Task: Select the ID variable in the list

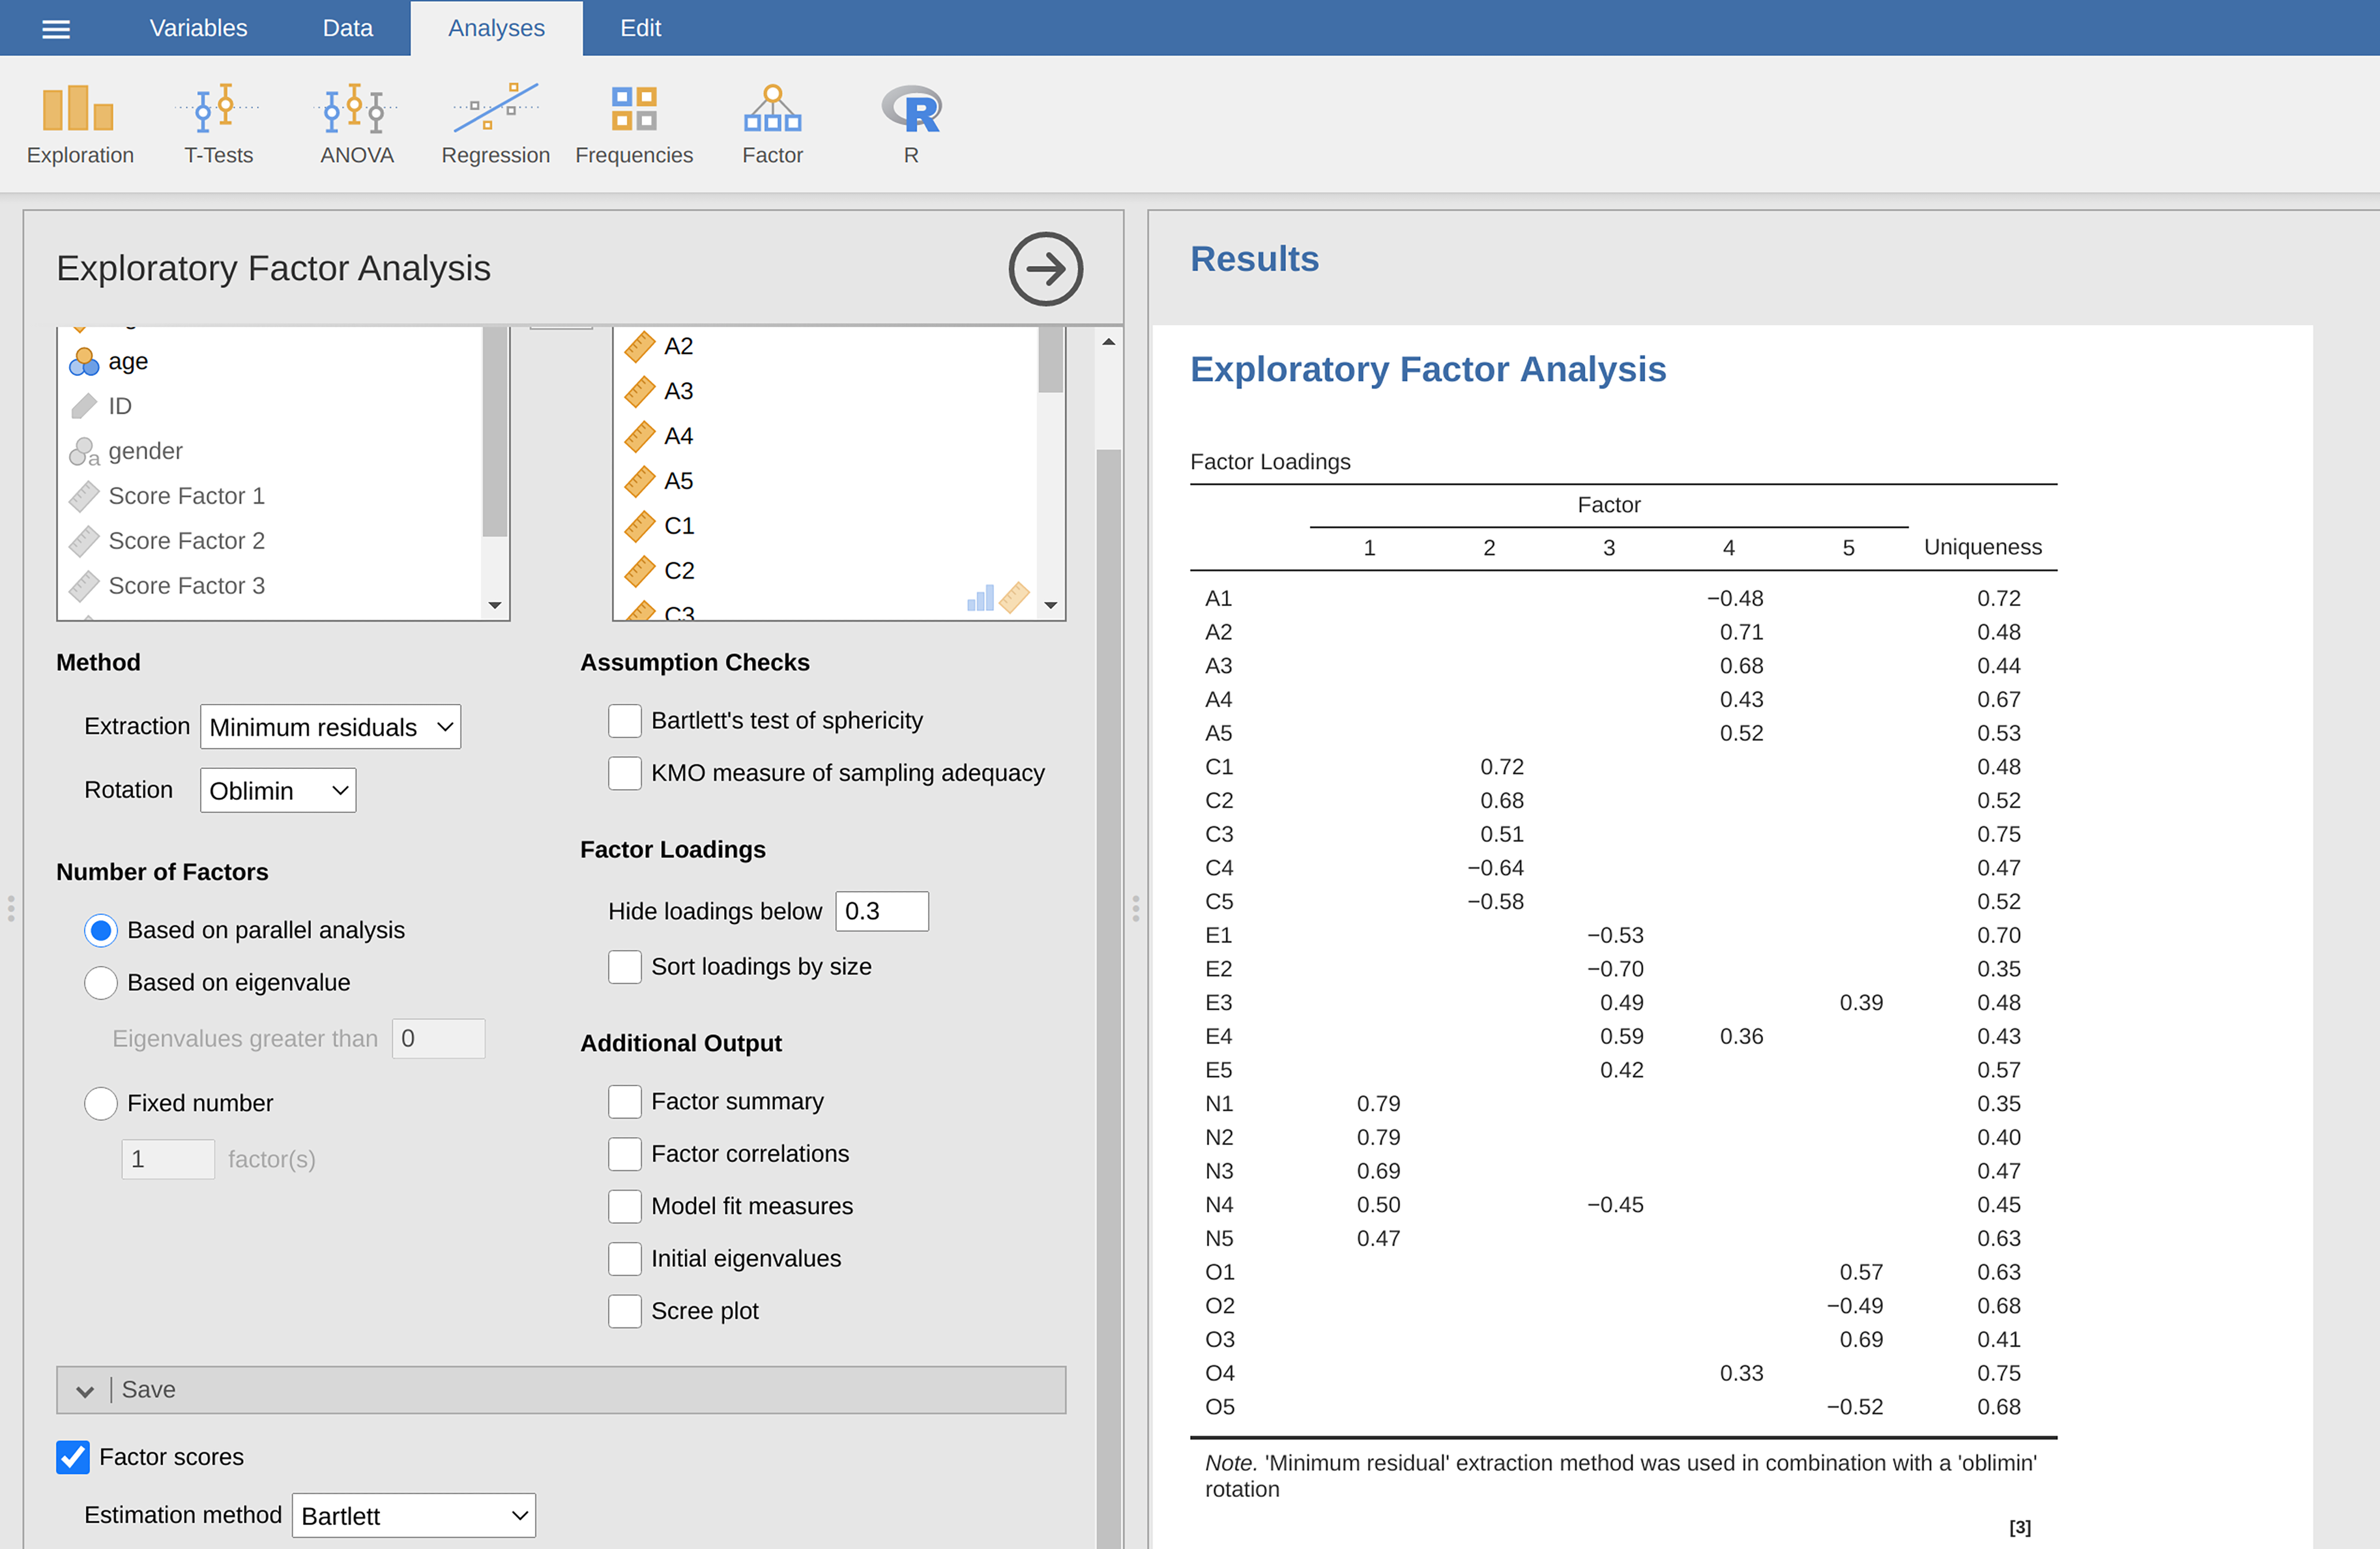Action: pos(270,406)
